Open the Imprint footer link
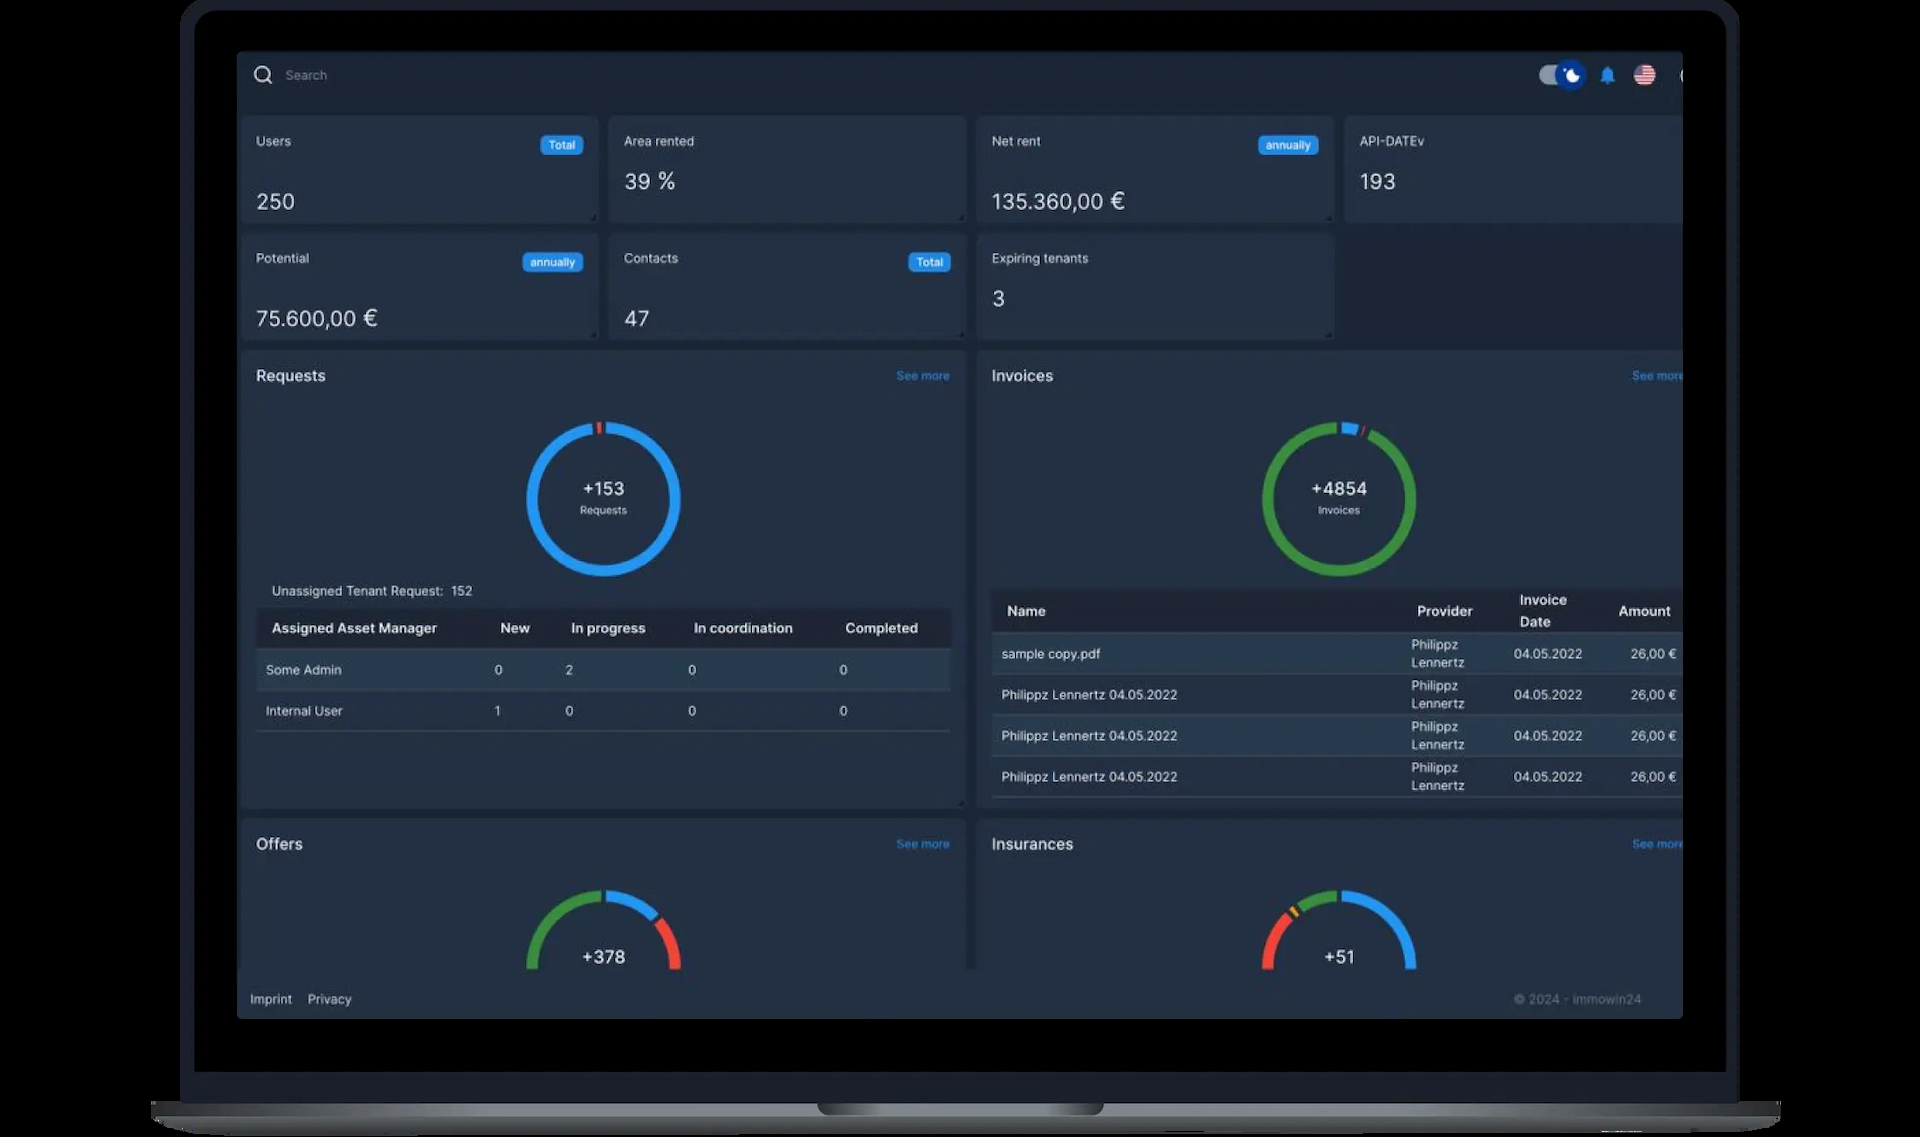 coord(271,999)
